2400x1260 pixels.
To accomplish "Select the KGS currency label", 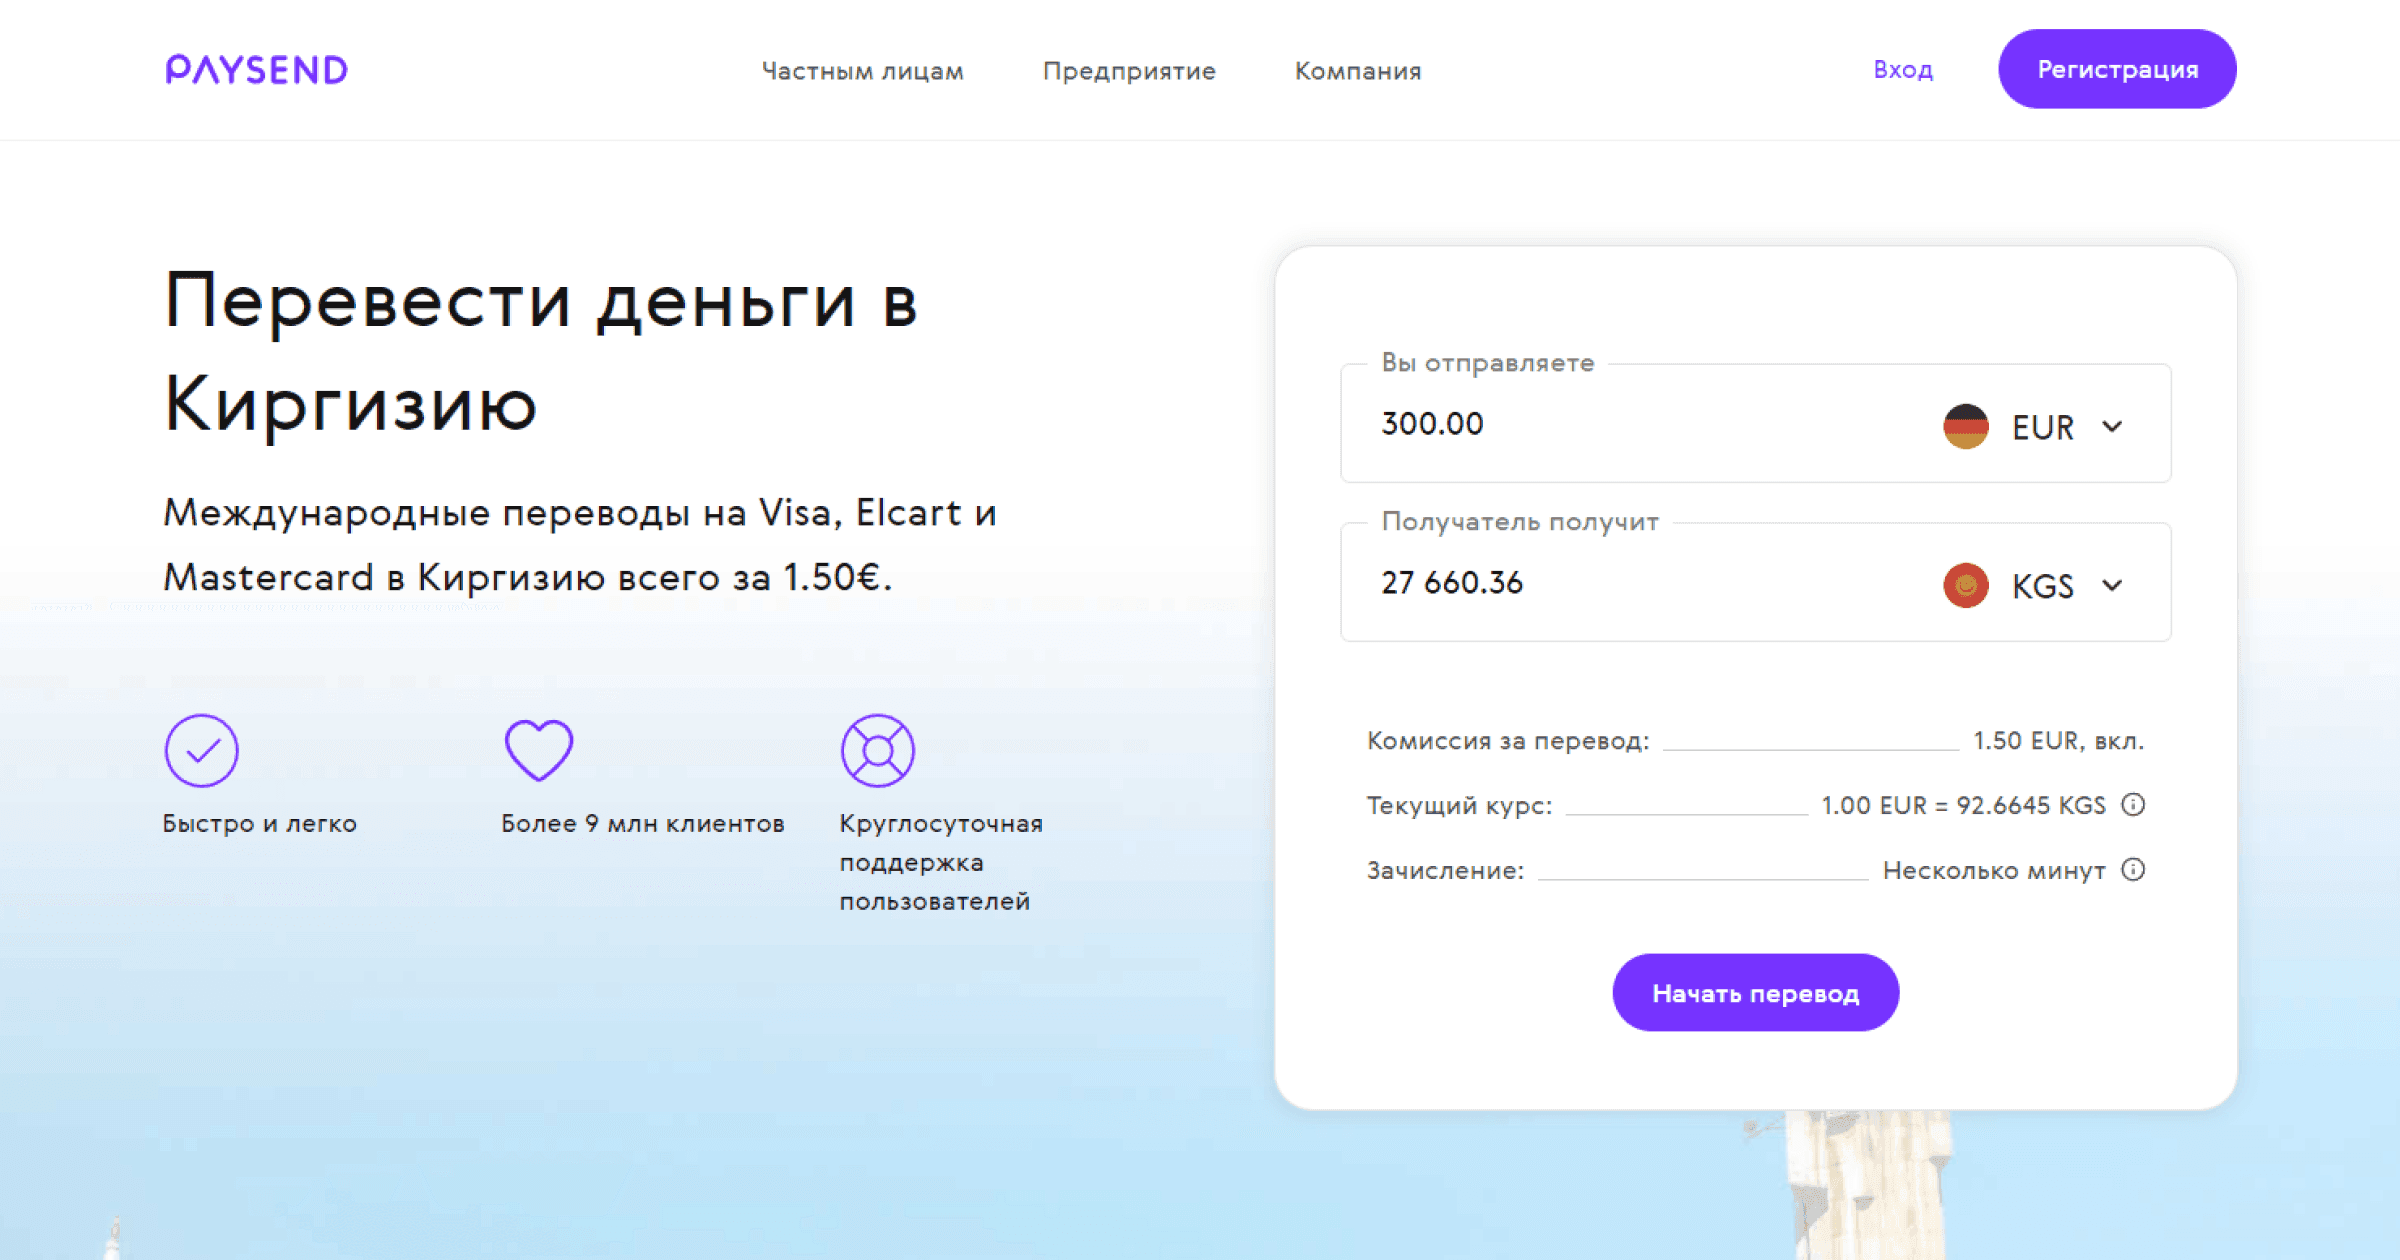I will (x=2042, y=586).
